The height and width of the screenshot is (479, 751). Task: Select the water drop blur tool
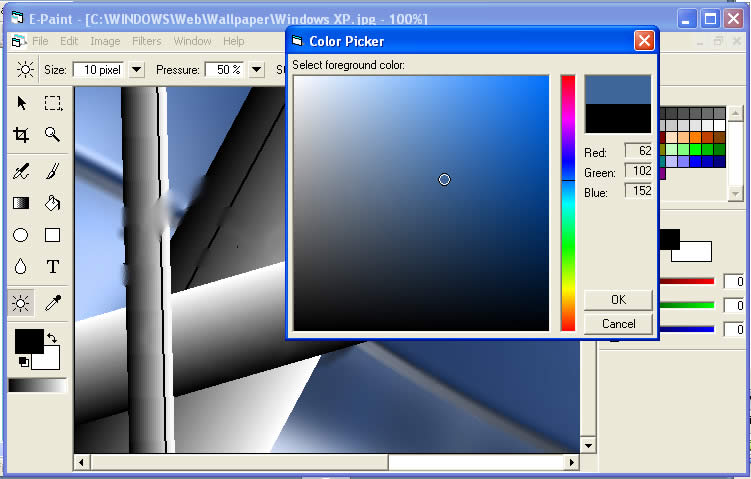(x=21, y=266)
